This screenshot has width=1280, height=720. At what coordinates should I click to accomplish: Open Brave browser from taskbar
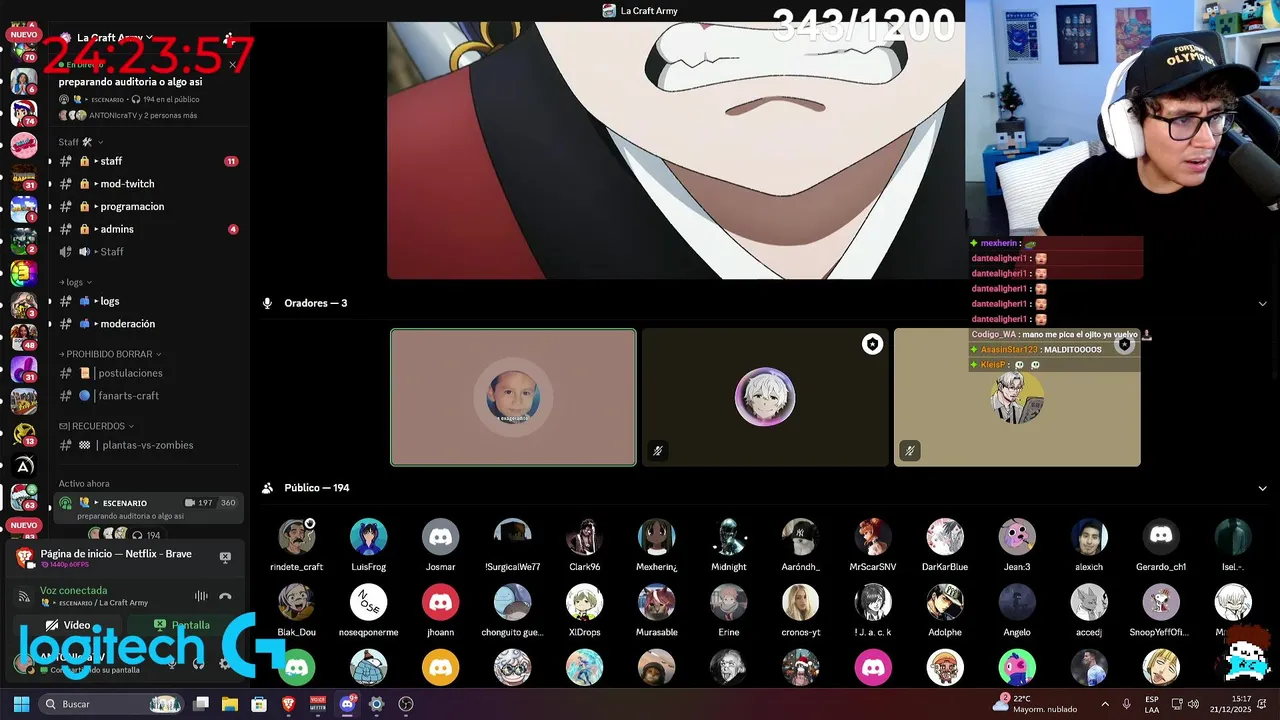pos(289,704)
